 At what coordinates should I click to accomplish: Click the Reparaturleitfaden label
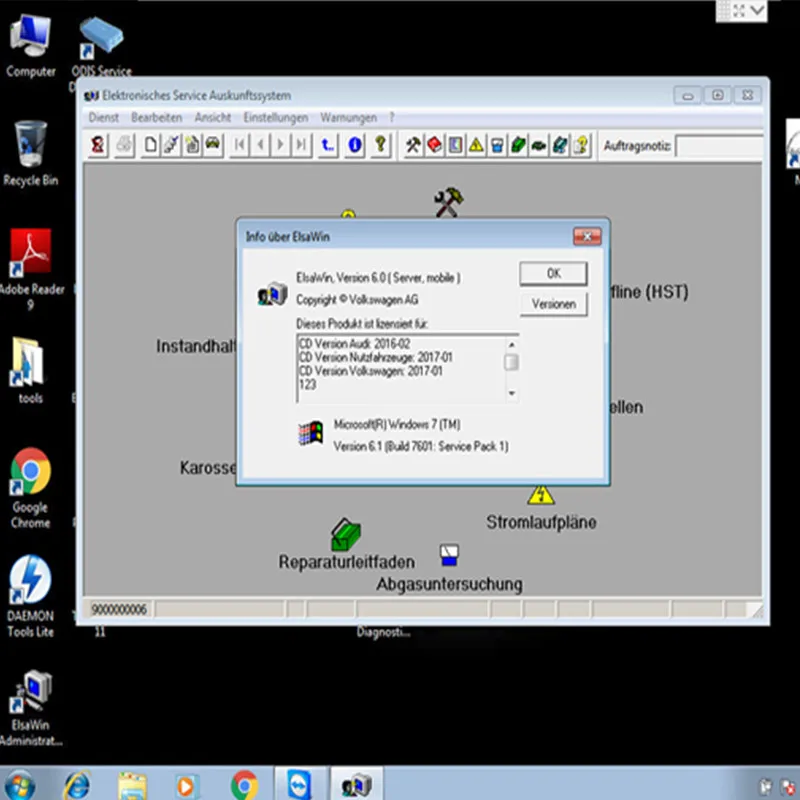click(x=346, y=562)
